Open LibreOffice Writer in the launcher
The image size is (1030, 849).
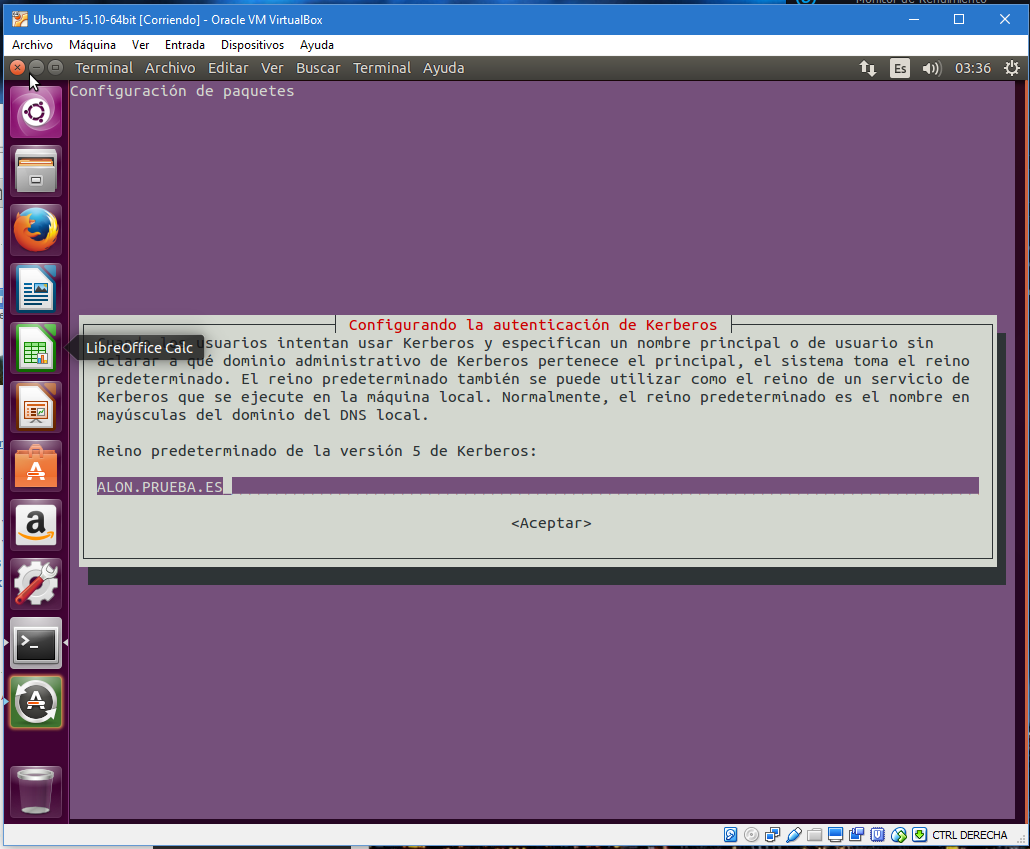click(x=36, y=289)
